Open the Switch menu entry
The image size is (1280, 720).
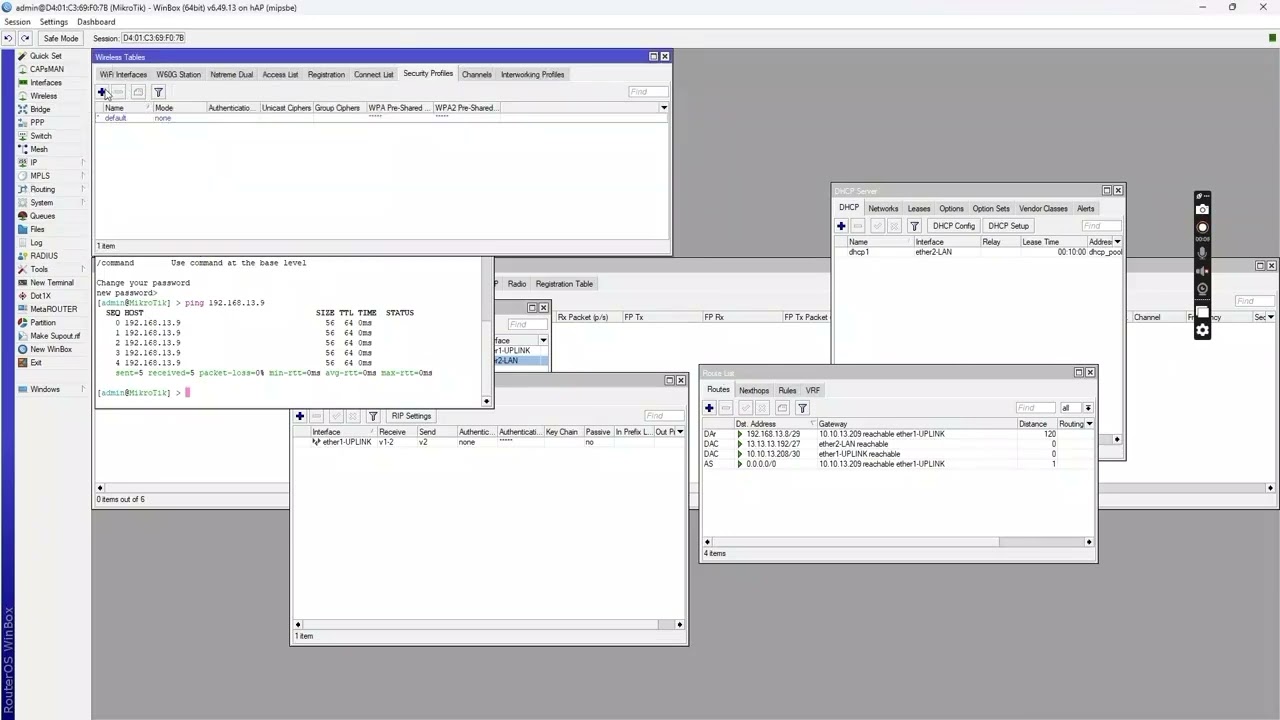[40, 136]
